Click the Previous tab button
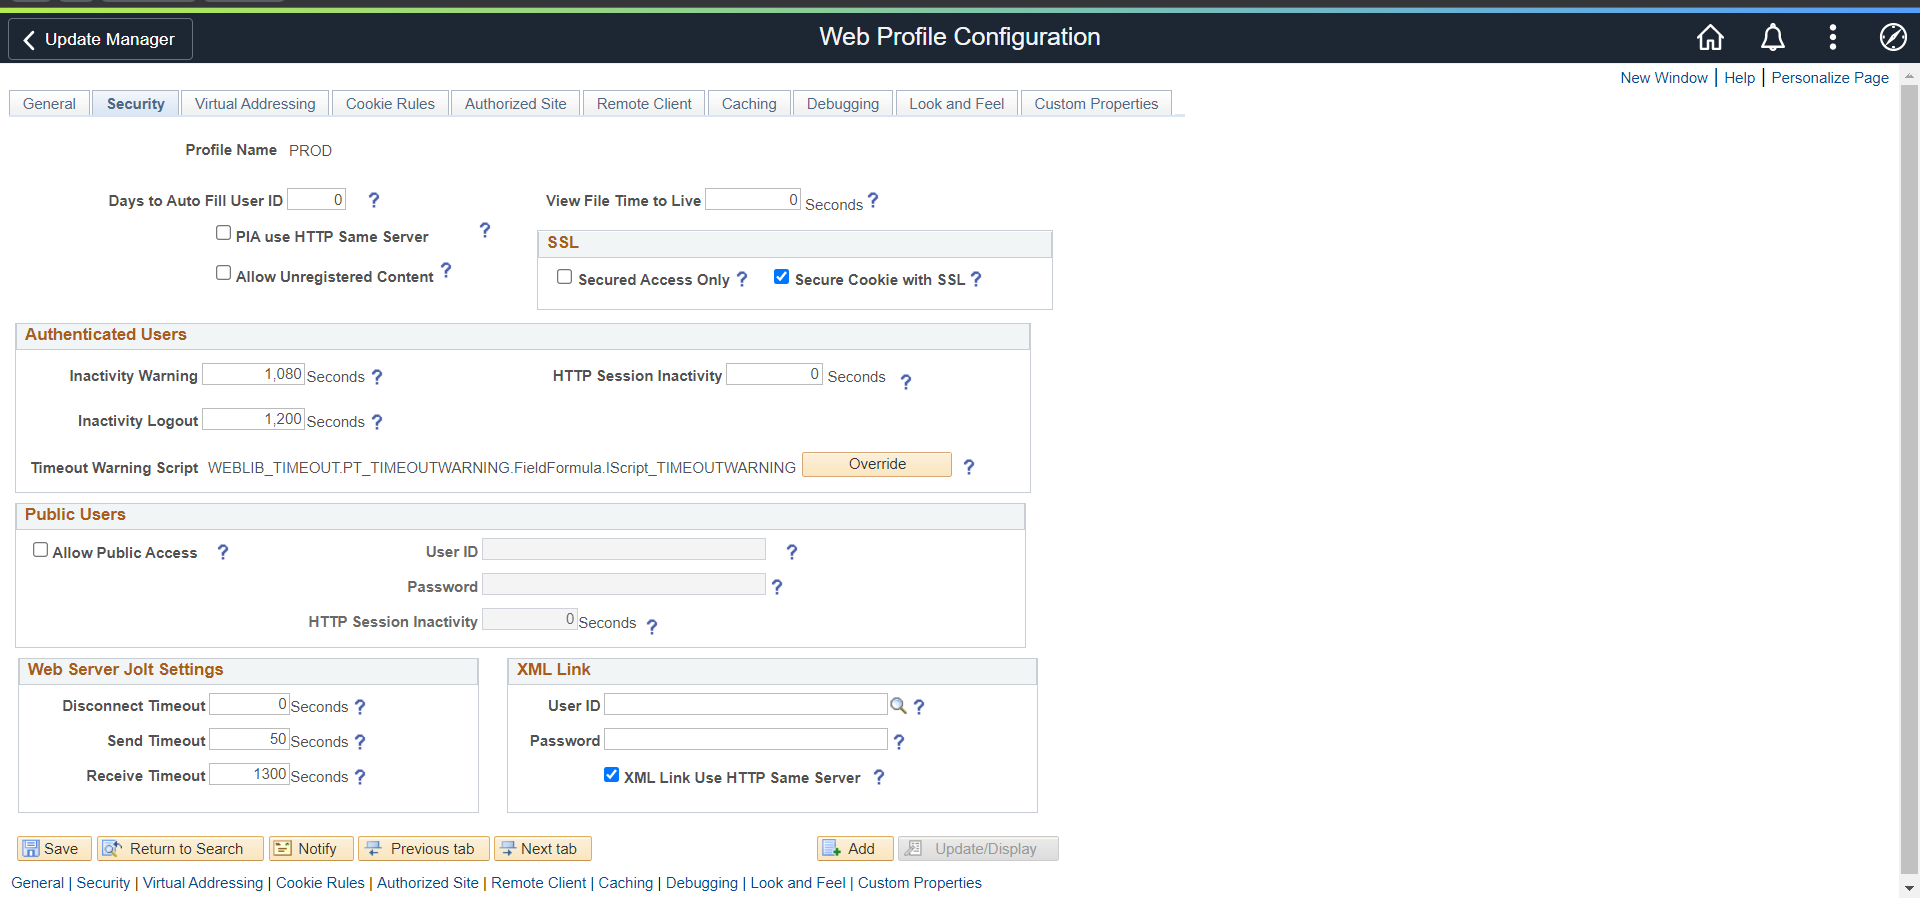This screenshot has height=898, width=1920. point(424,848)
